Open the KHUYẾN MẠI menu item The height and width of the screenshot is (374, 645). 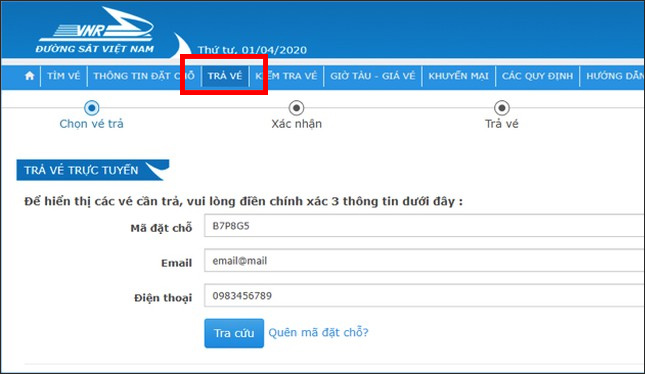click(458, 76)
